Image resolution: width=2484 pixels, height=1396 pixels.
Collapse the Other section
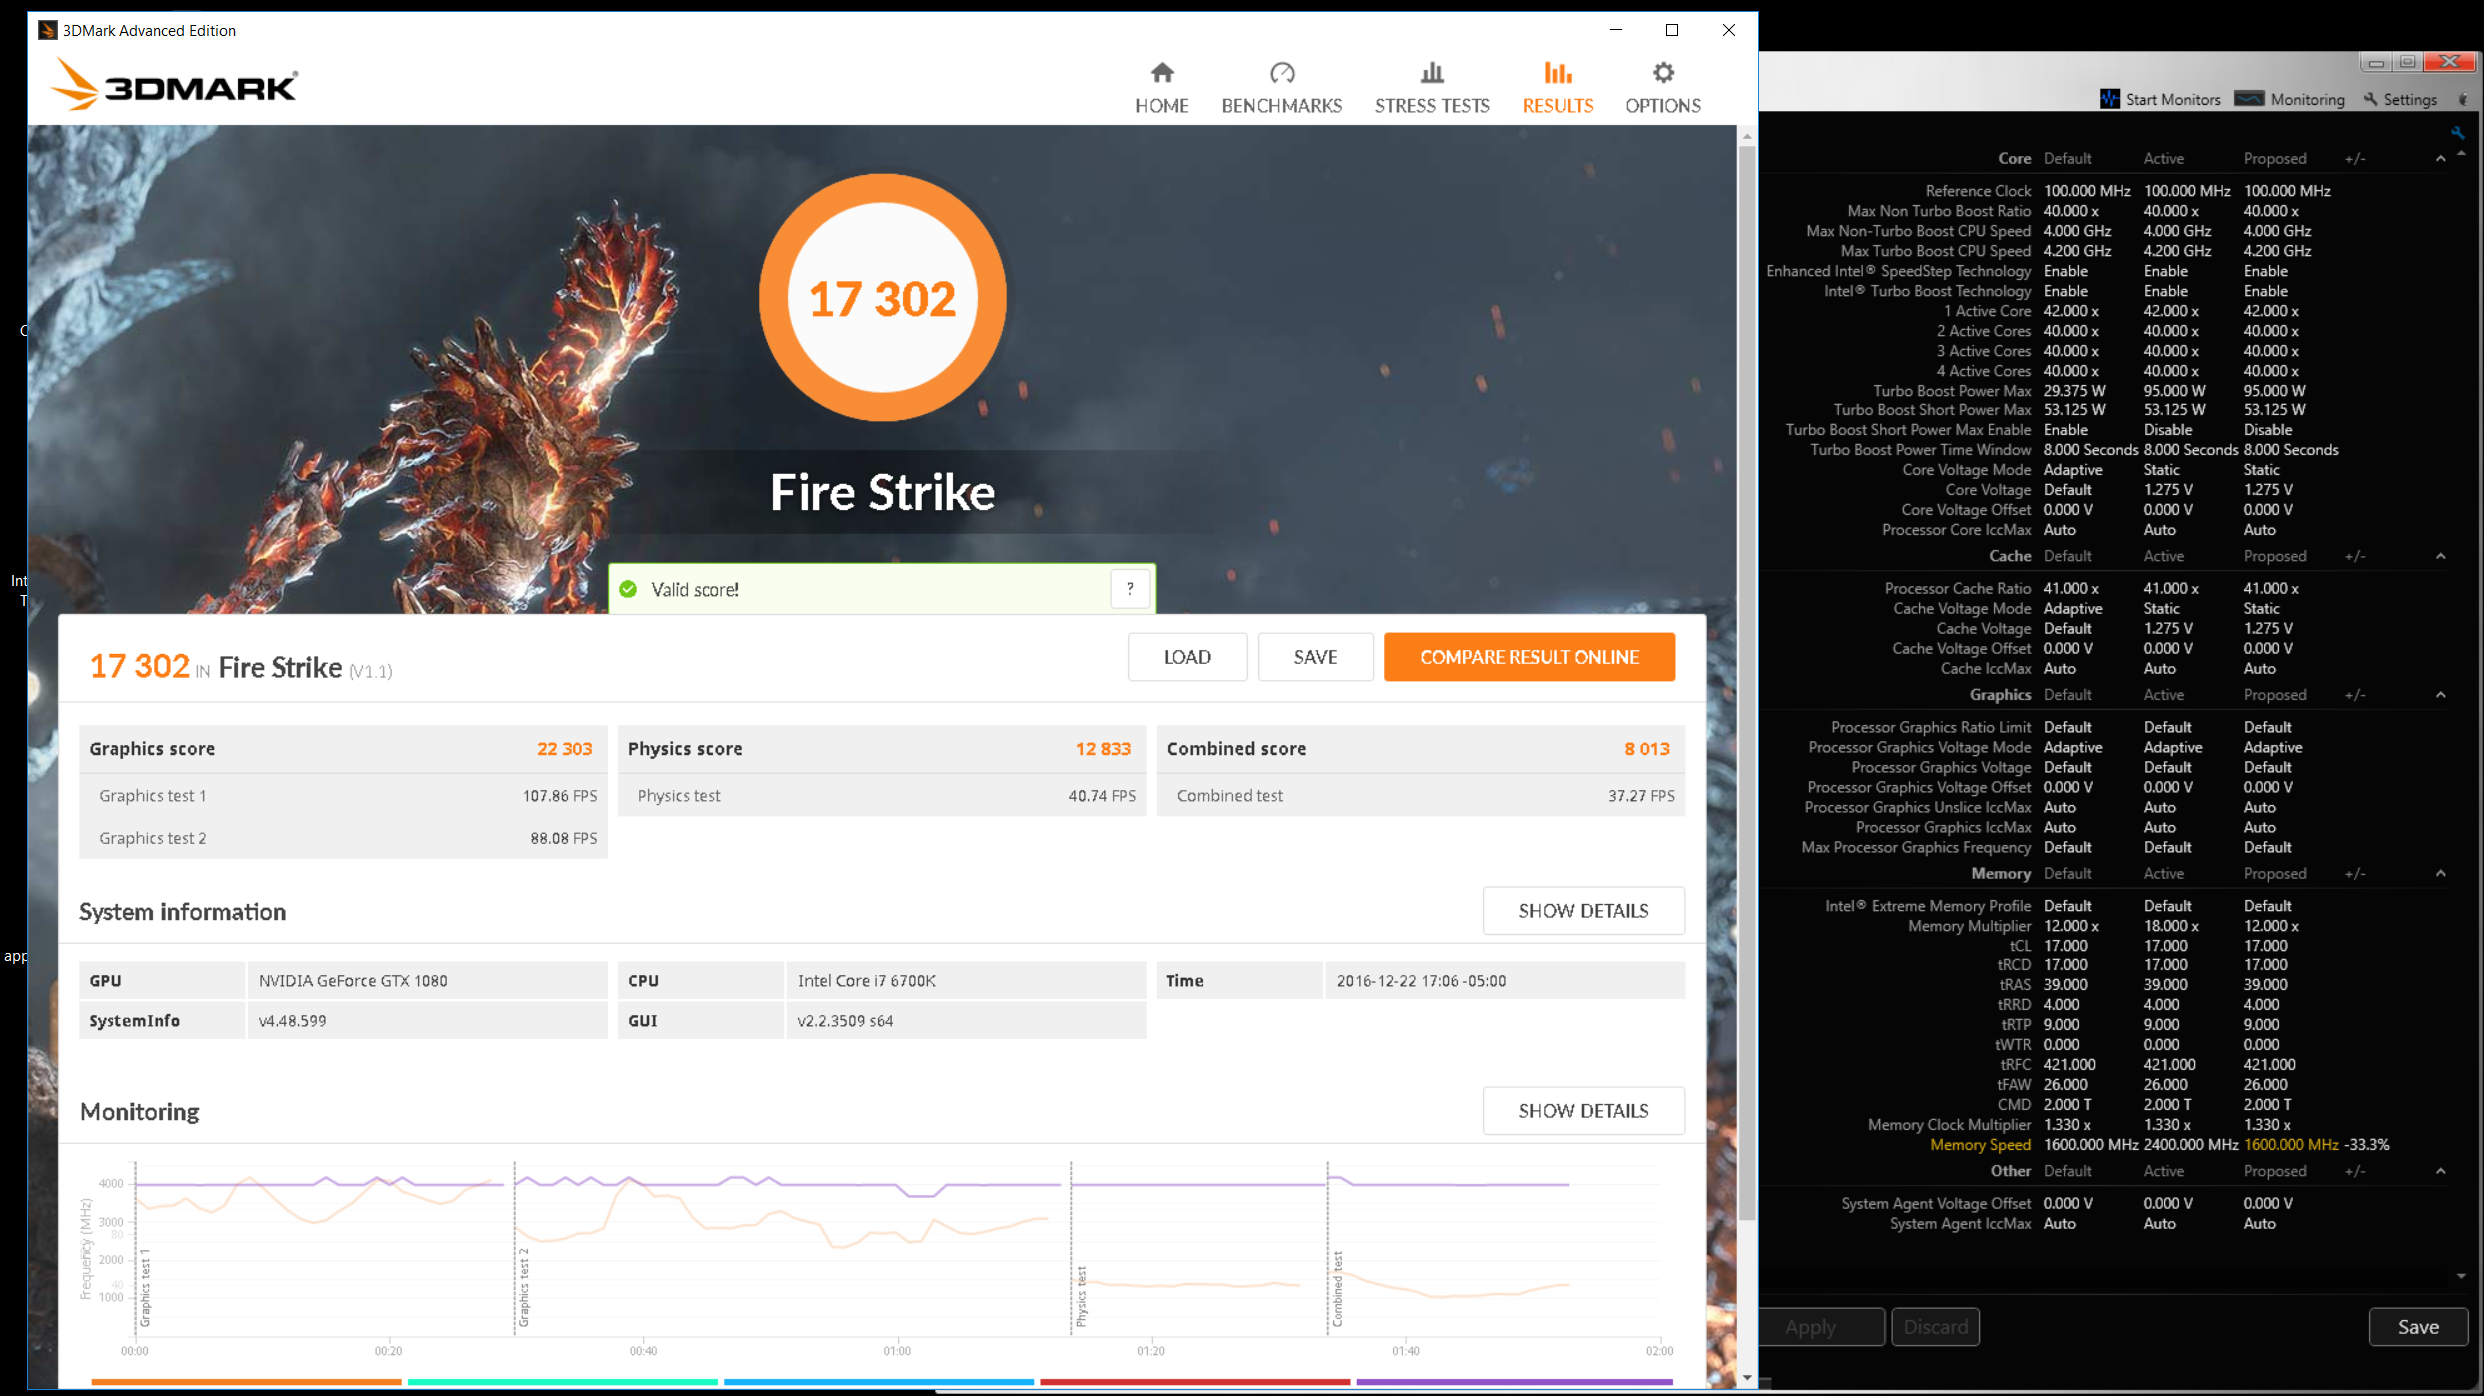point(2440,1171)
